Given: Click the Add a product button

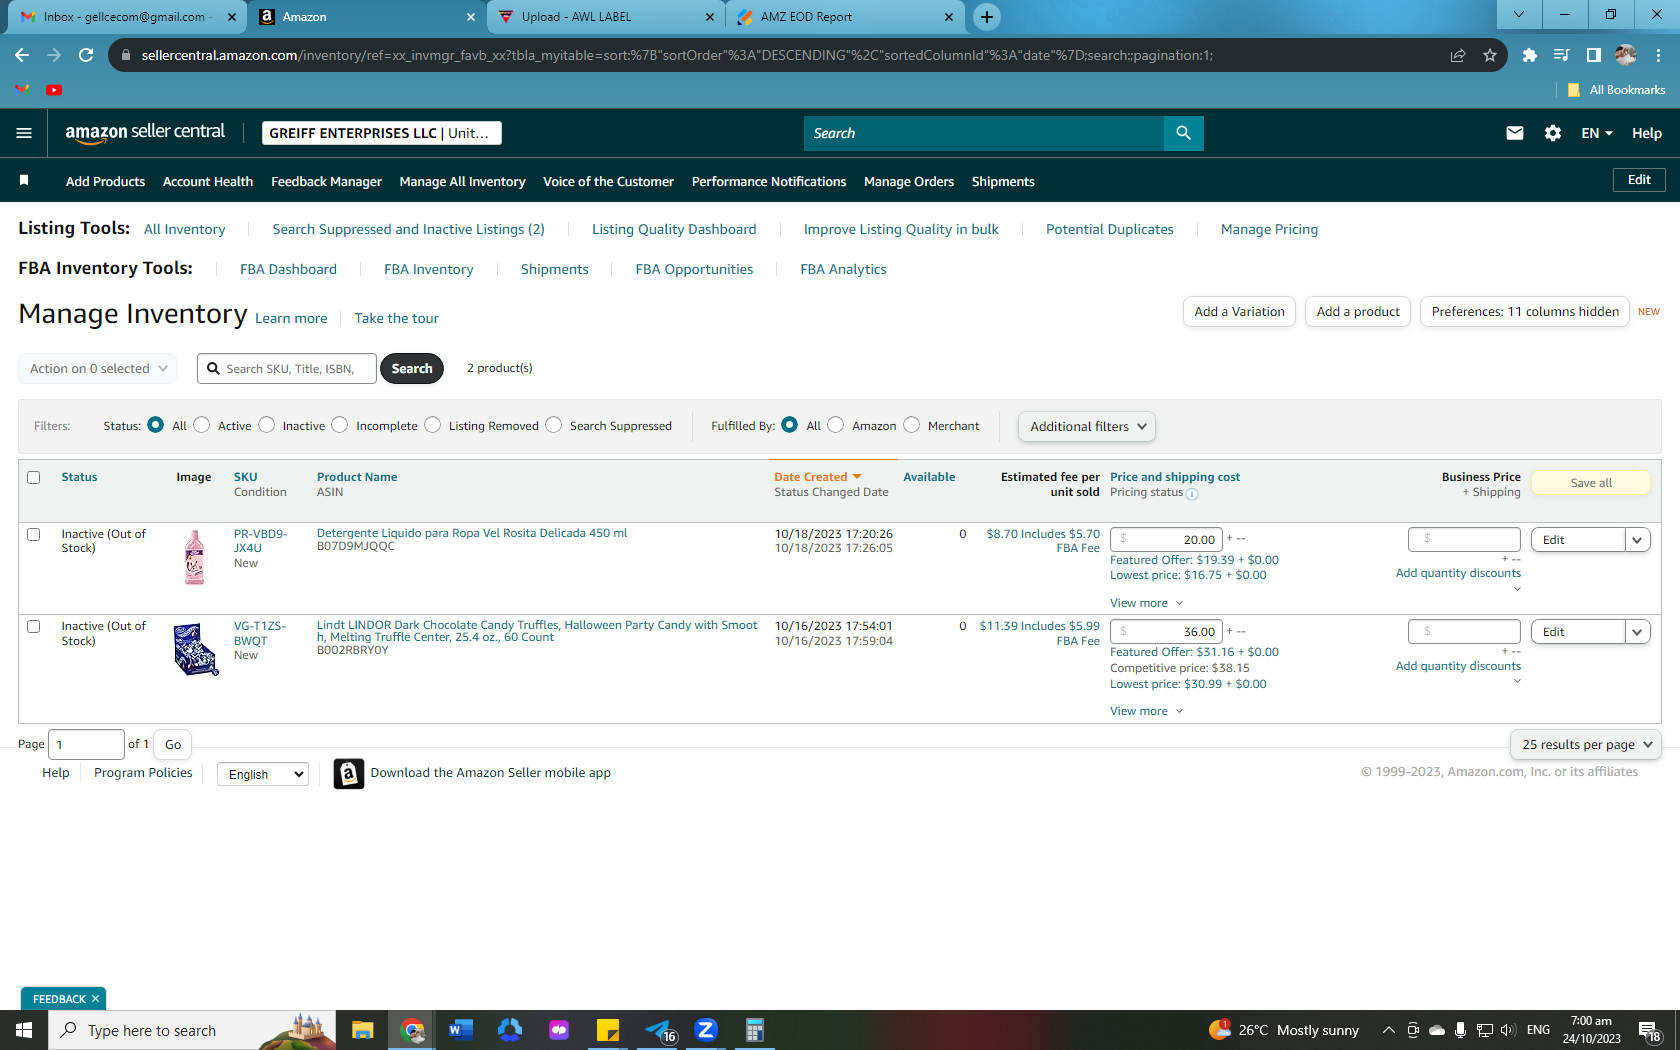Looking at the screenshot, I should pyautogui.click(x=1358, y=312).
